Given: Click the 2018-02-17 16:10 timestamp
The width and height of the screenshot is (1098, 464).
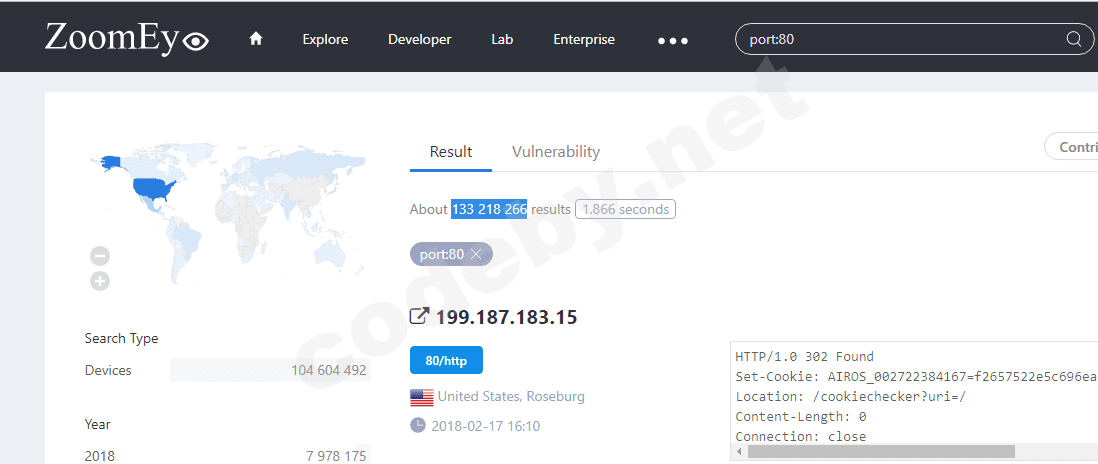Looking at the screenshot, I should (486, 426).
